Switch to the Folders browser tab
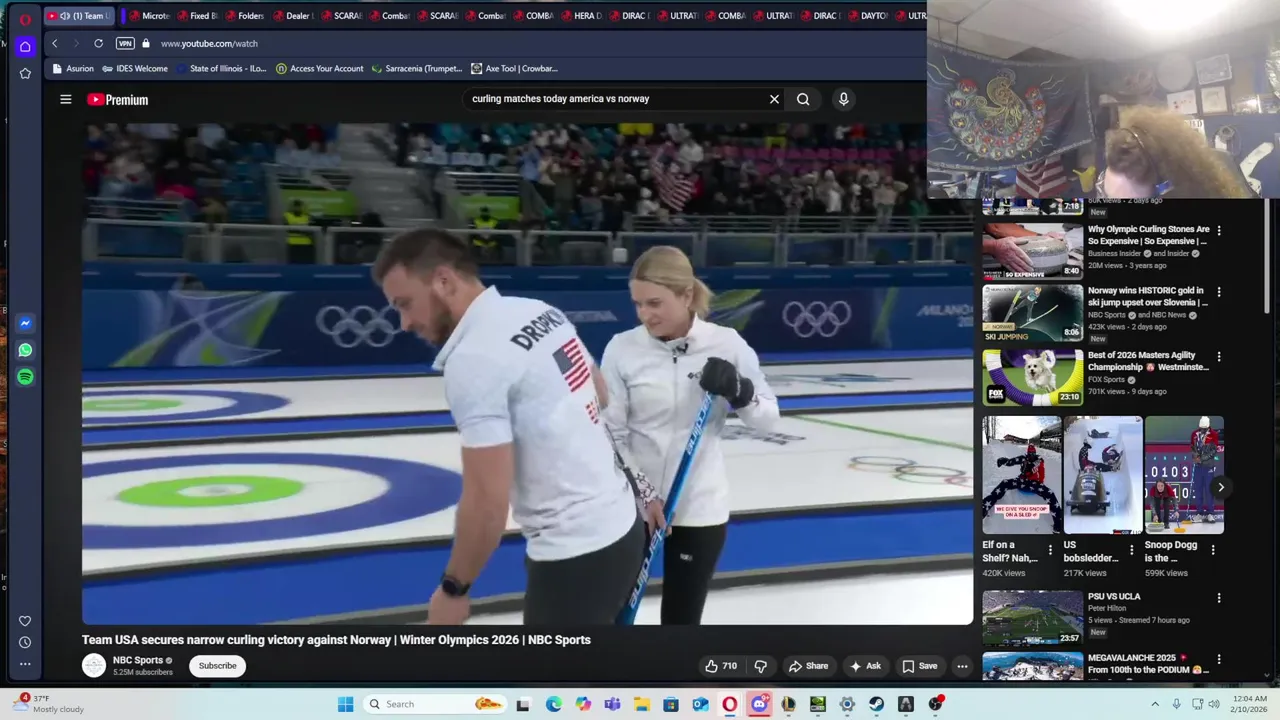This screenshot has height=720, width=1280. pos(244,16)
